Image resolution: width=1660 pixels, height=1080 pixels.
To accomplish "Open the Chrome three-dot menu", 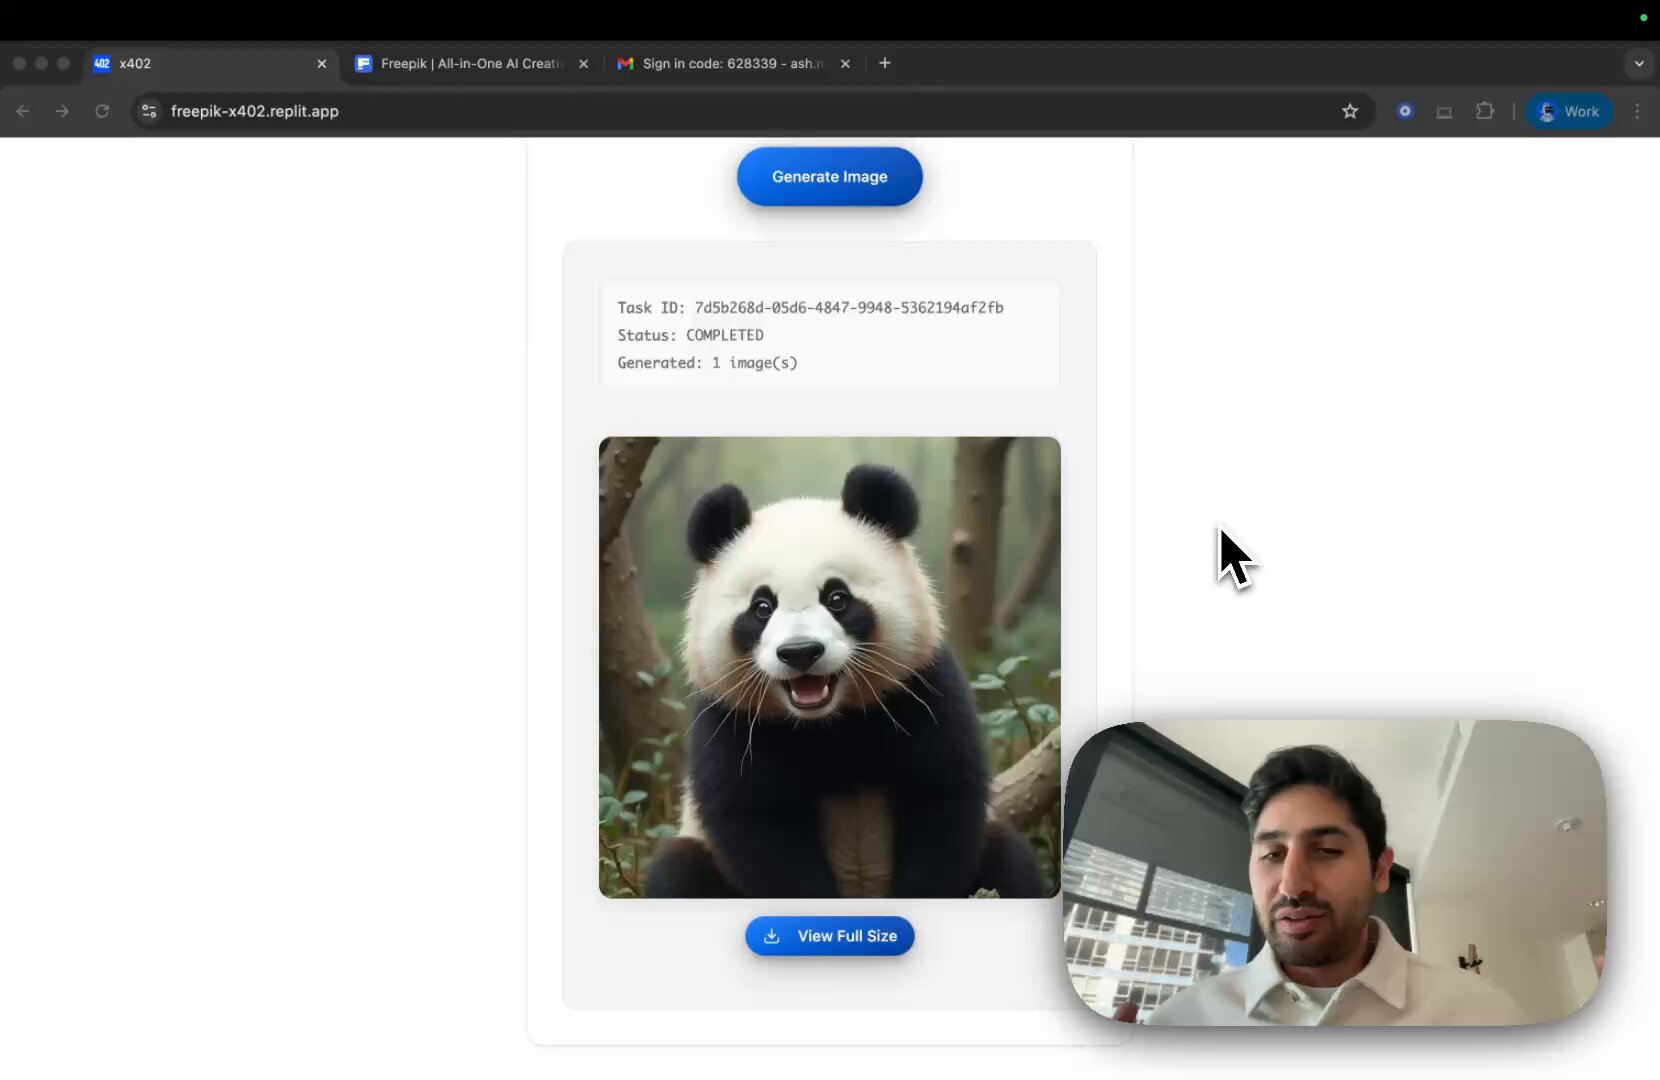I will (1638, 111).
